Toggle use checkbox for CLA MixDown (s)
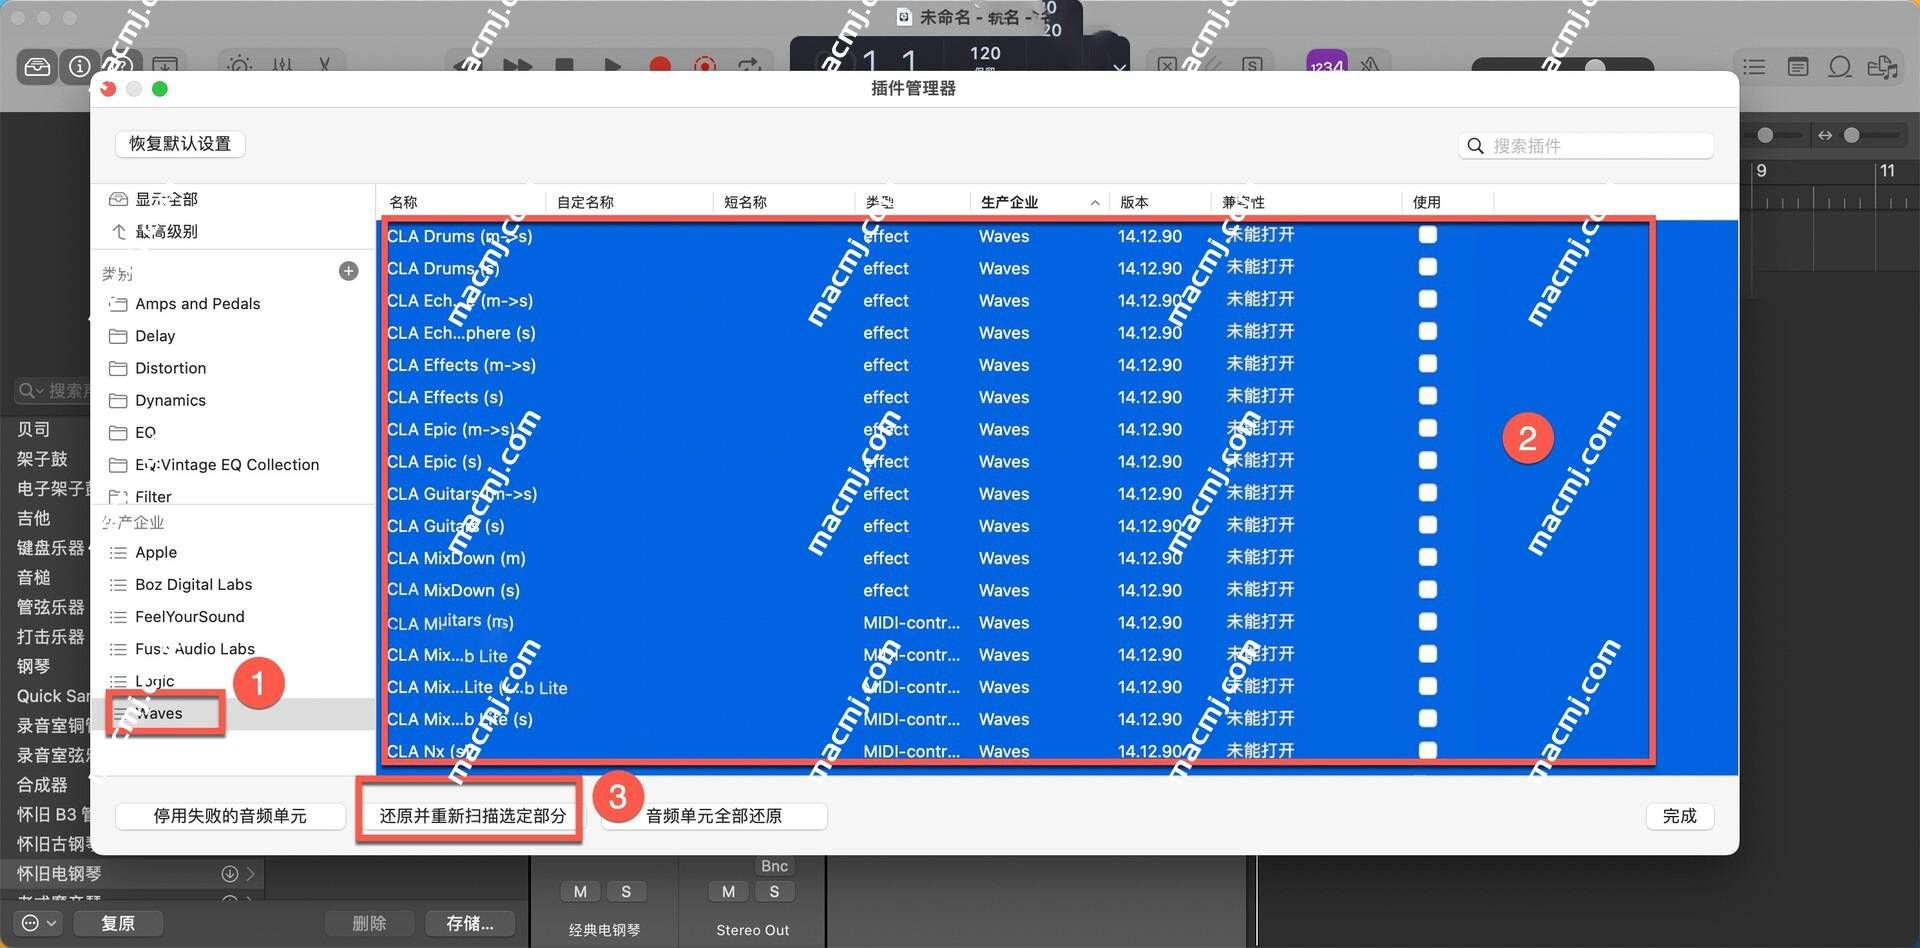The width and height of the screenshot is (1920, 948). click(1428, 589)
